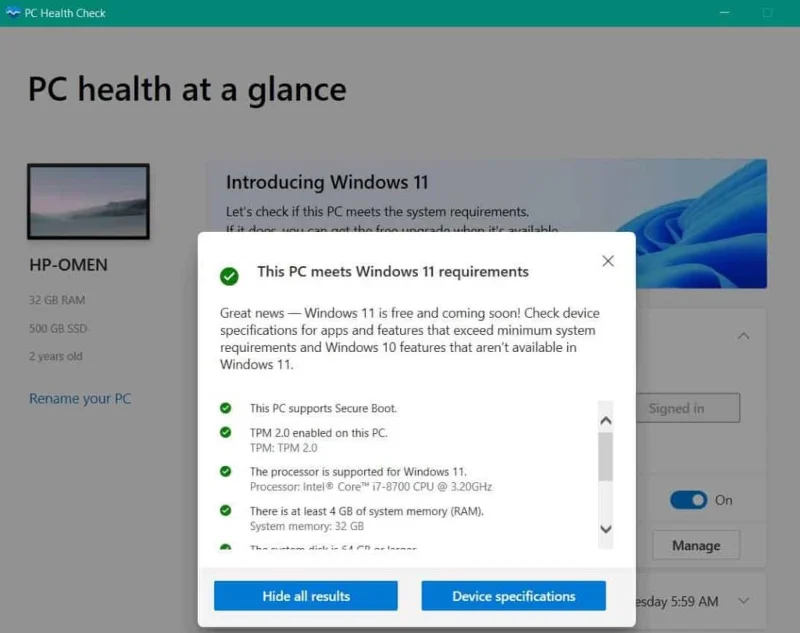This screenshot has height=633, width=800.
Task: Click the check icon beside processor supported
Action: click(226, 471)
